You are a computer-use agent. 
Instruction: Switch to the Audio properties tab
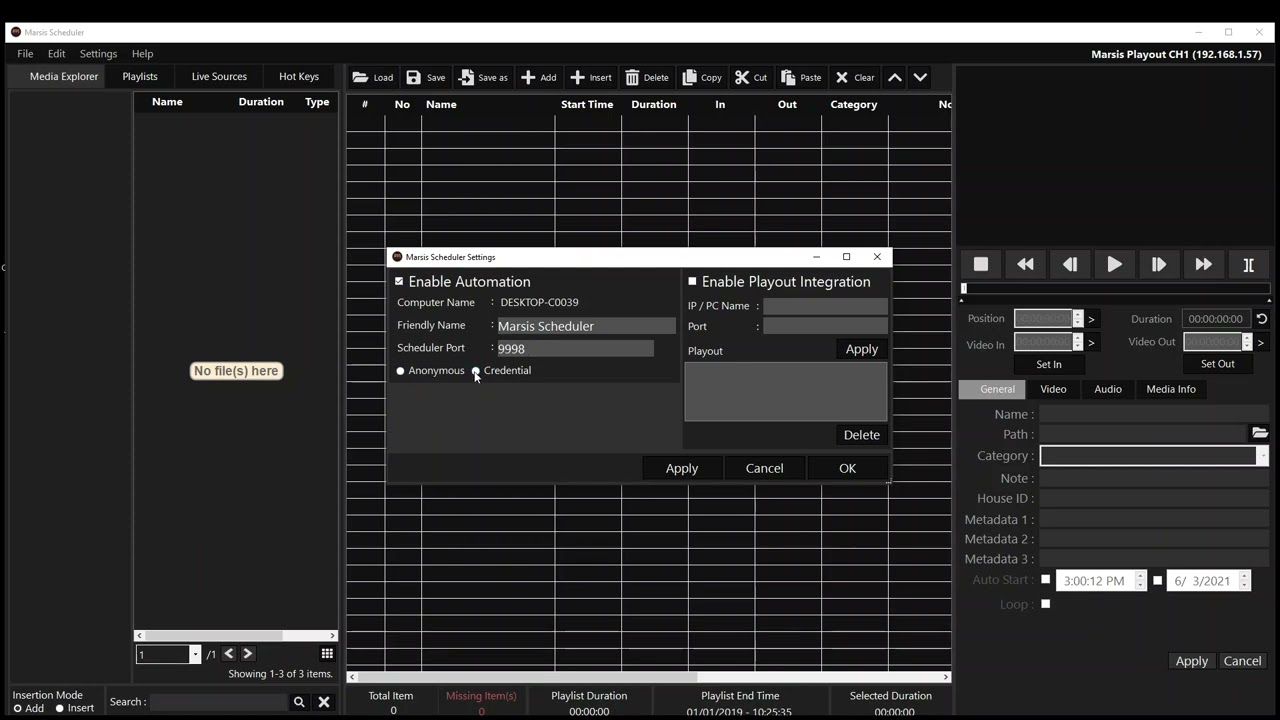pyautogui.click(x=1108, y=389)
